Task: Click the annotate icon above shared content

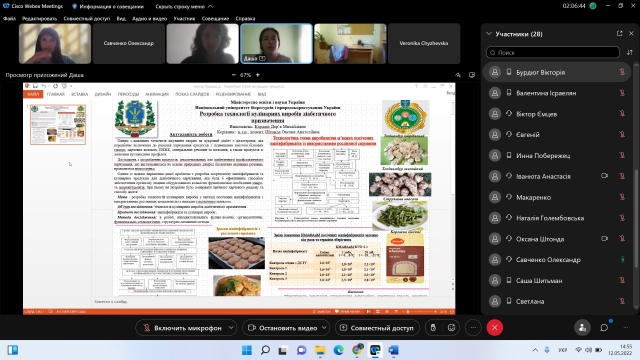Action: point(458,75)
